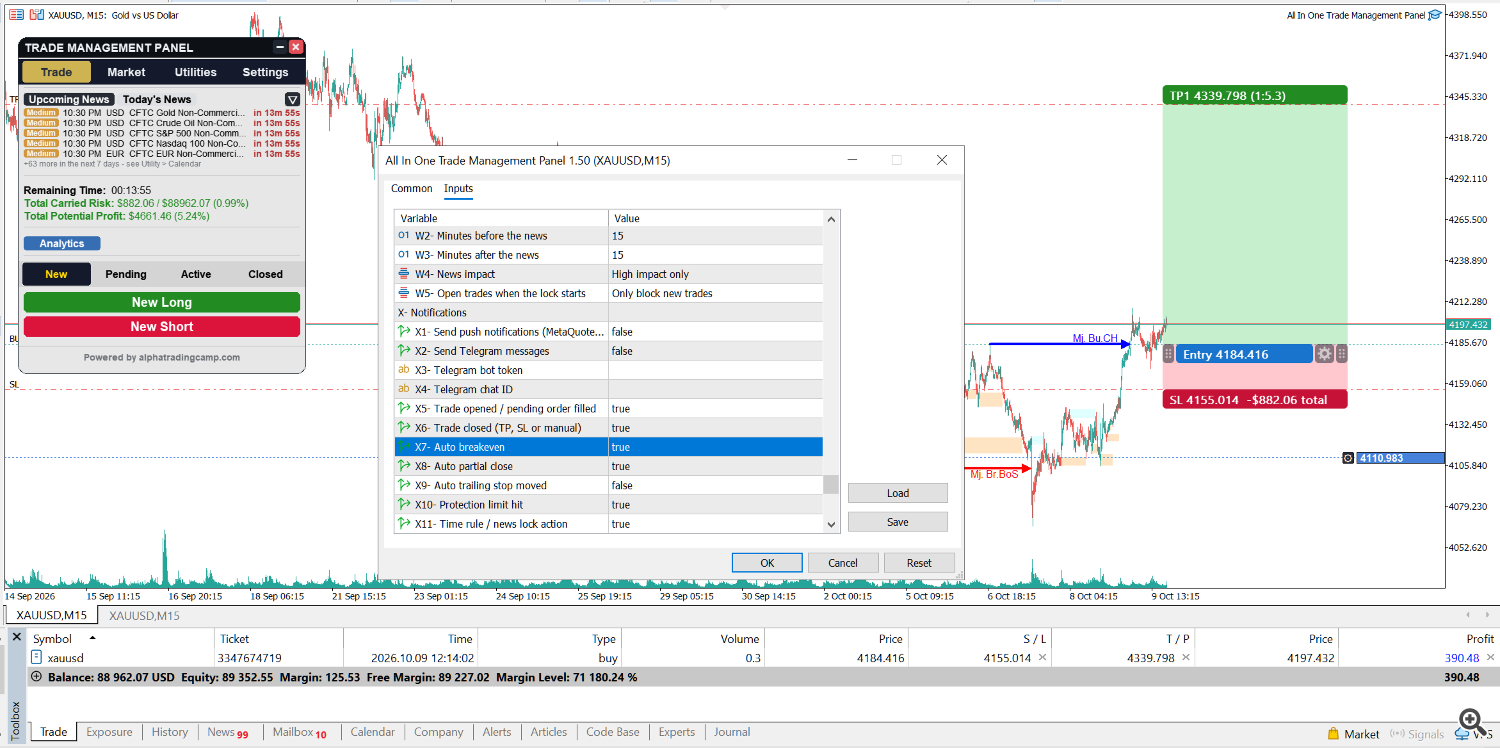The width and height of the screenshot is (1500, 748).
Task: Click the target icon beside 4110.983 price line
Action: pos(1348,458)
